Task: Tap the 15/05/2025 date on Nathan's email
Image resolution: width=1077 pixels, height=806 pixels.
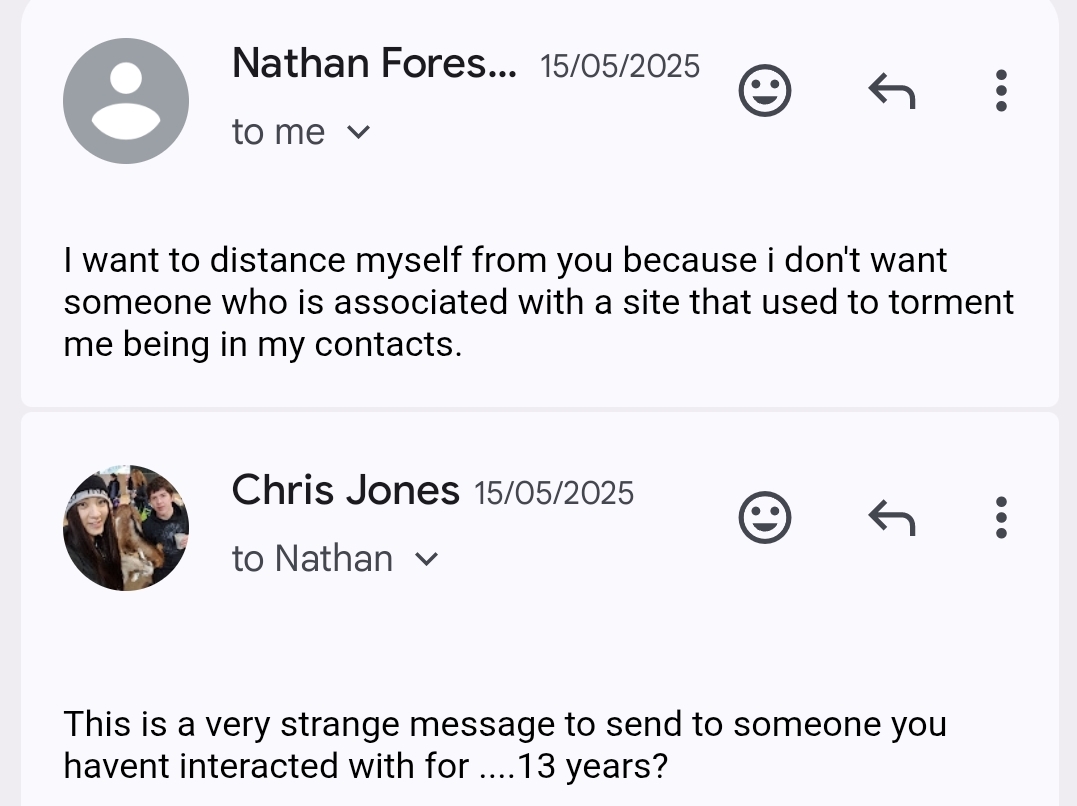Action: pos(620,66)
